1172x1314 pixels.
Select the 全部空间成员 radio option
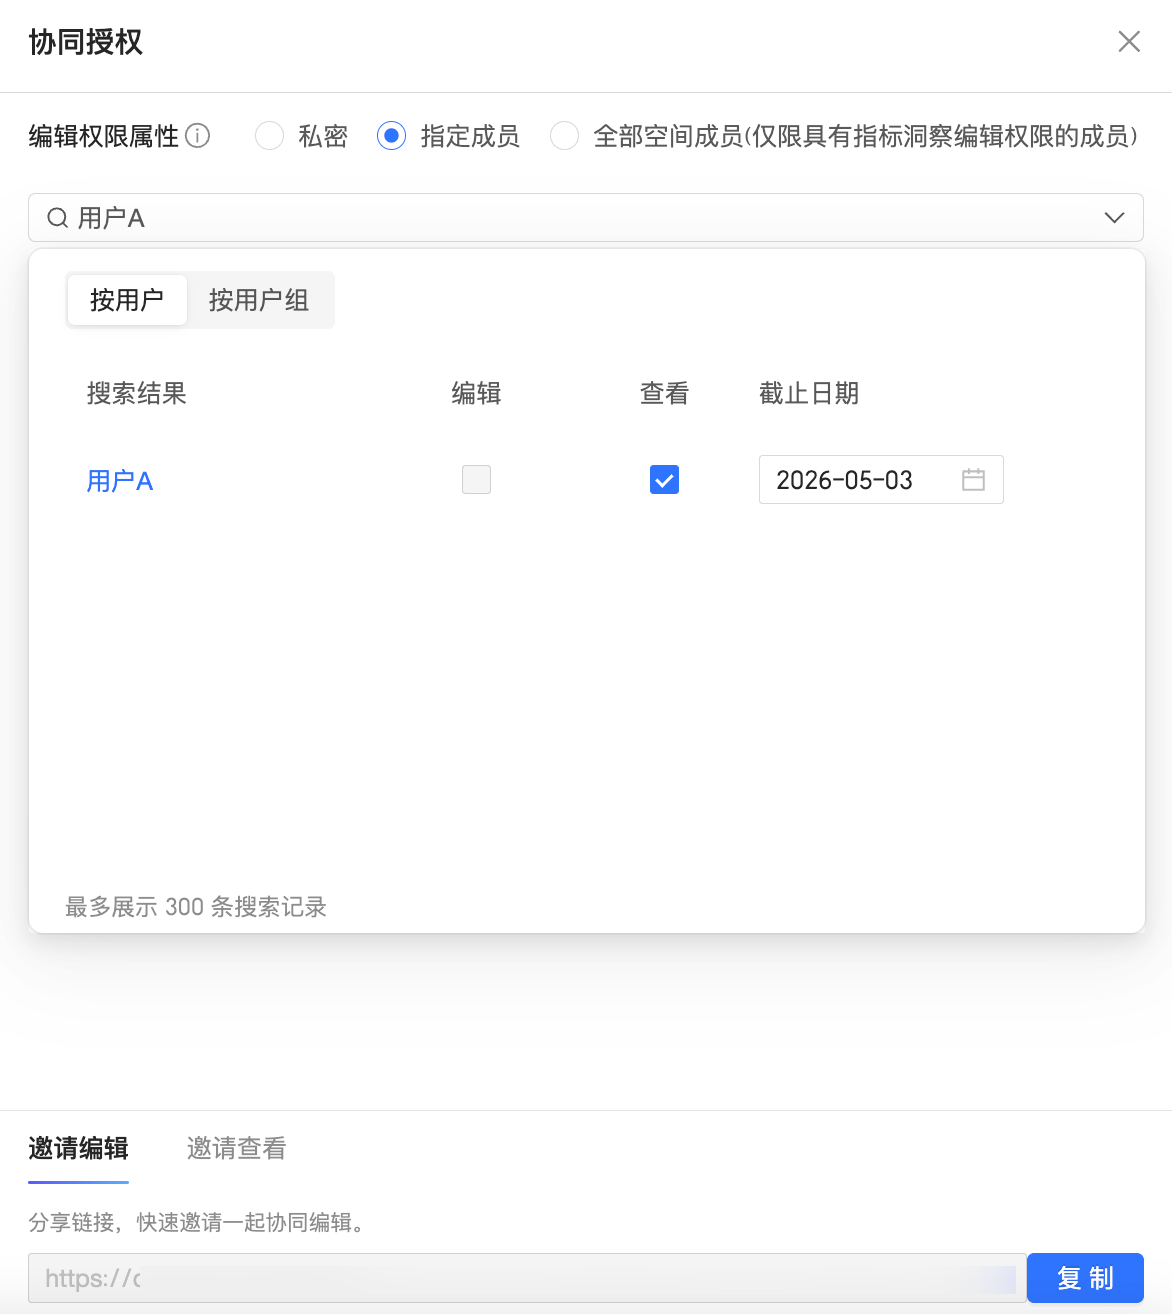(x=564, y=136)
